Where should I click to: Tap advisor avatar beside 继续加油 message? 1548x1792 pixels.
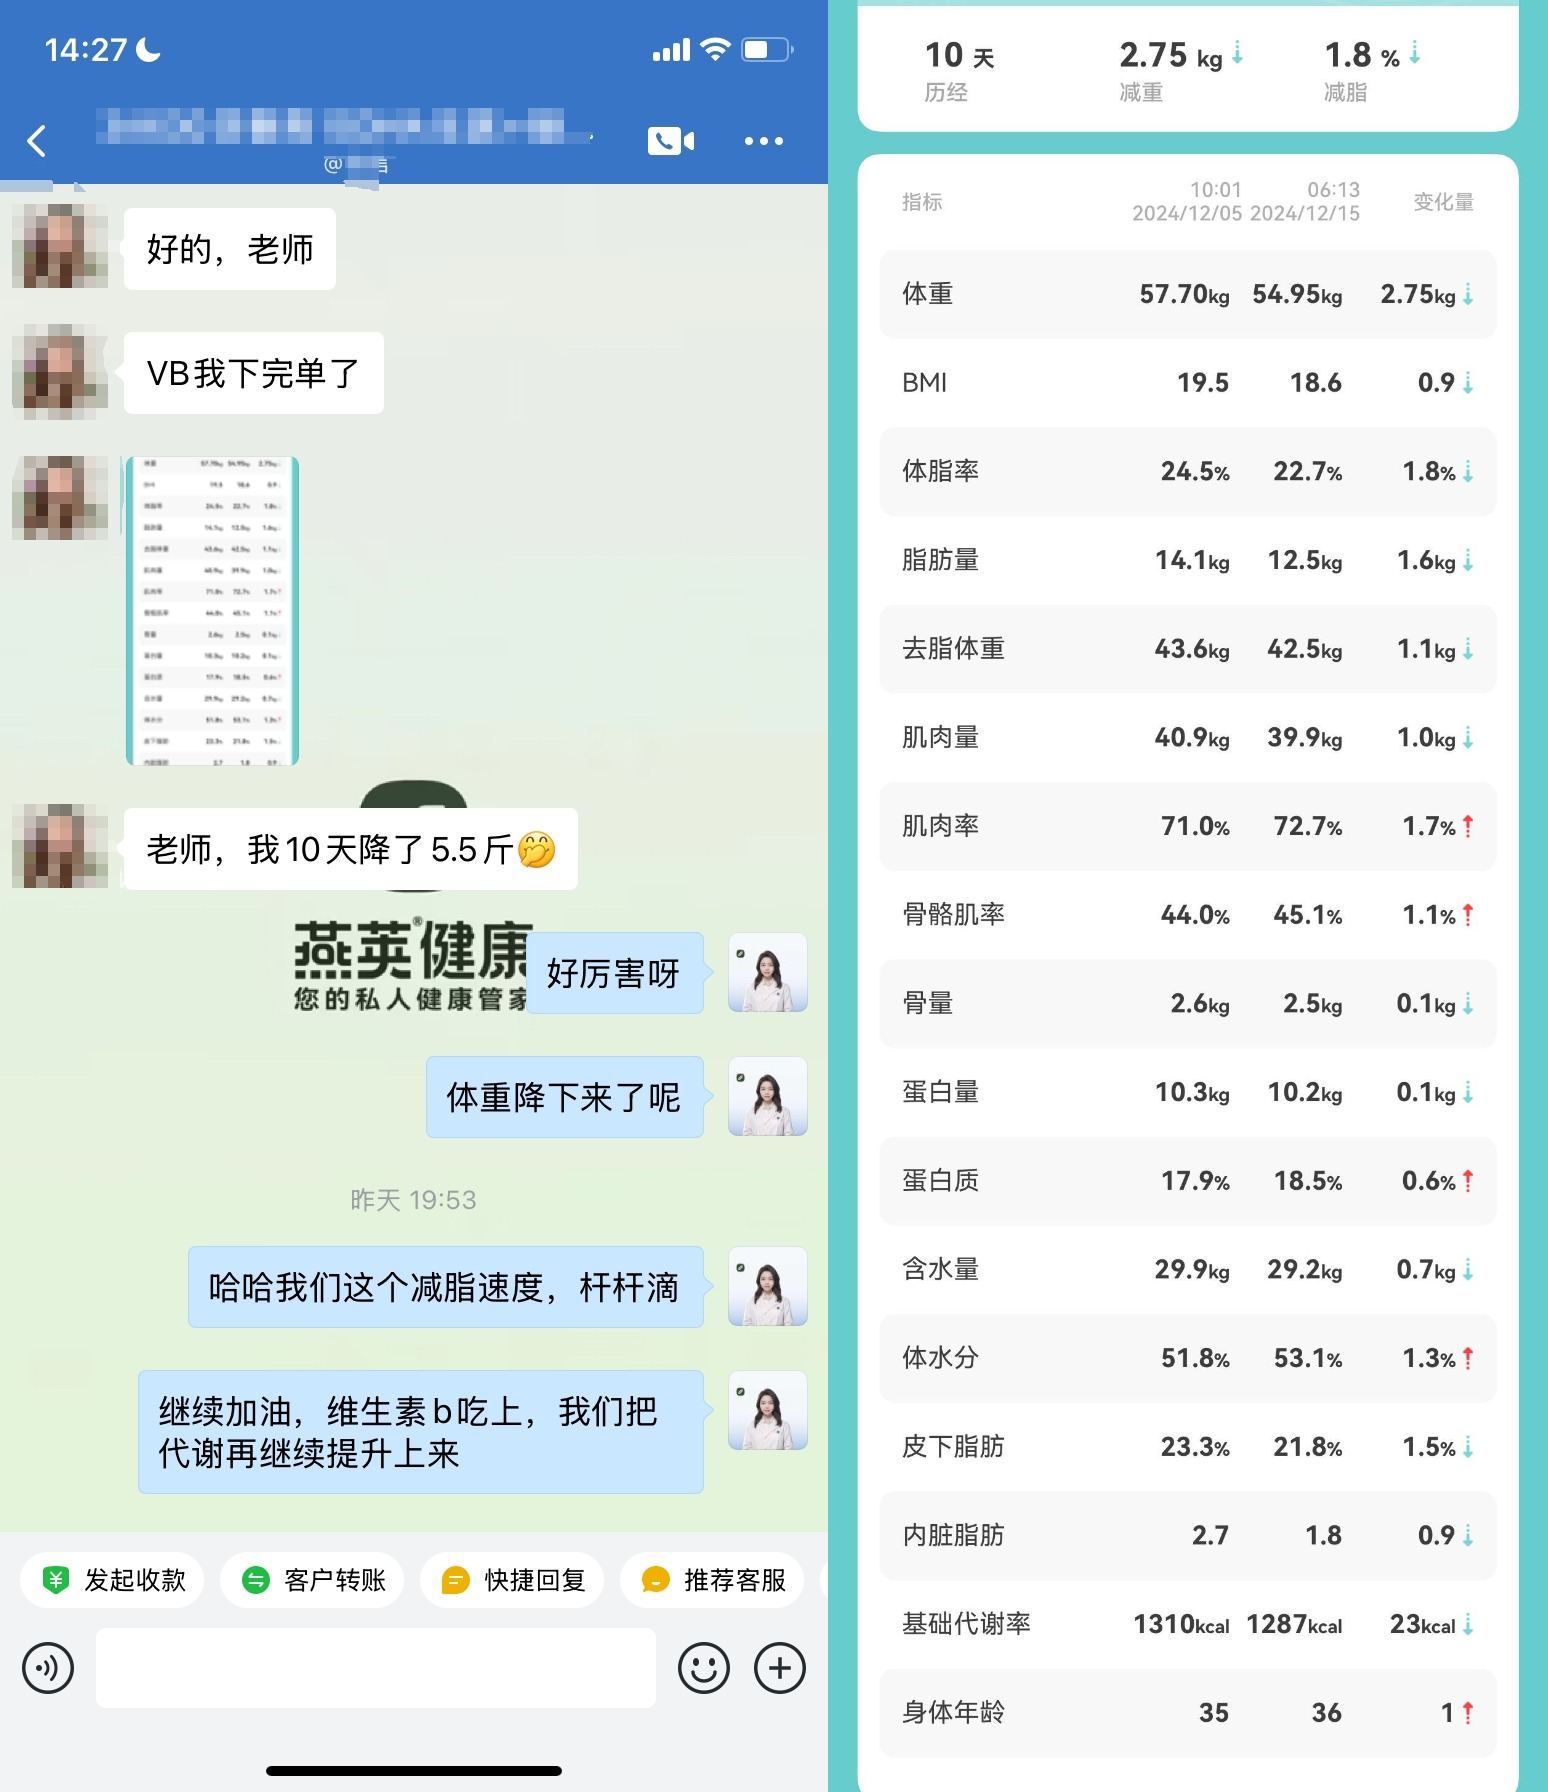(x=768, y=1410)
